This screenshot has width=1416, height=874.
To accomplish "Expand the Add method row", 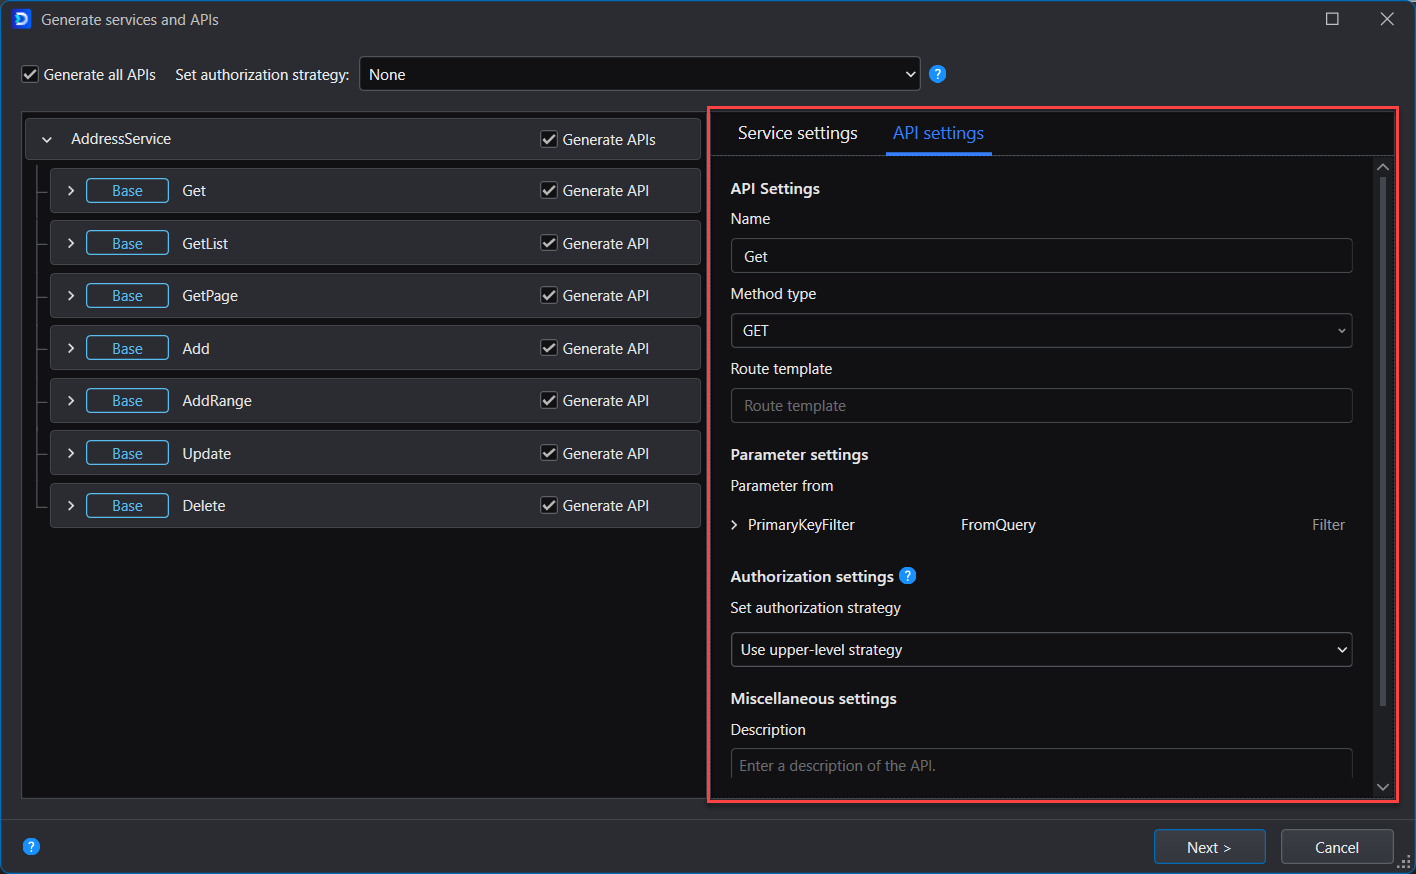I will tap(71, 348).
